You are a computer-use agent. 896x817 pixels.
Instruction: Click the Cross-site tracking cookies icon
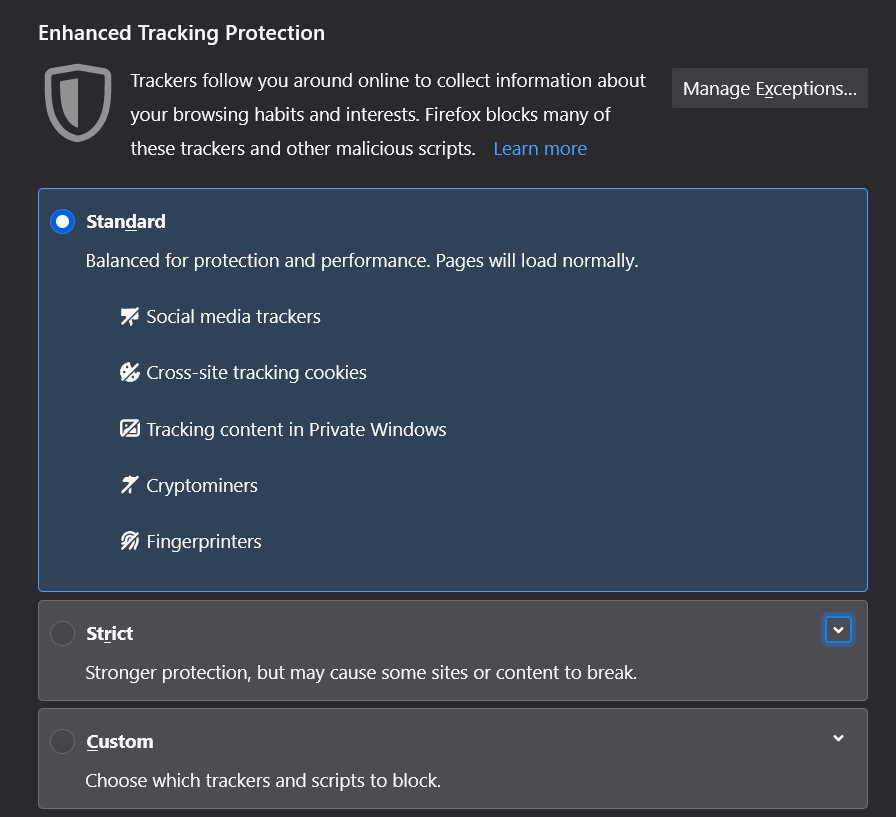[129, 373]
